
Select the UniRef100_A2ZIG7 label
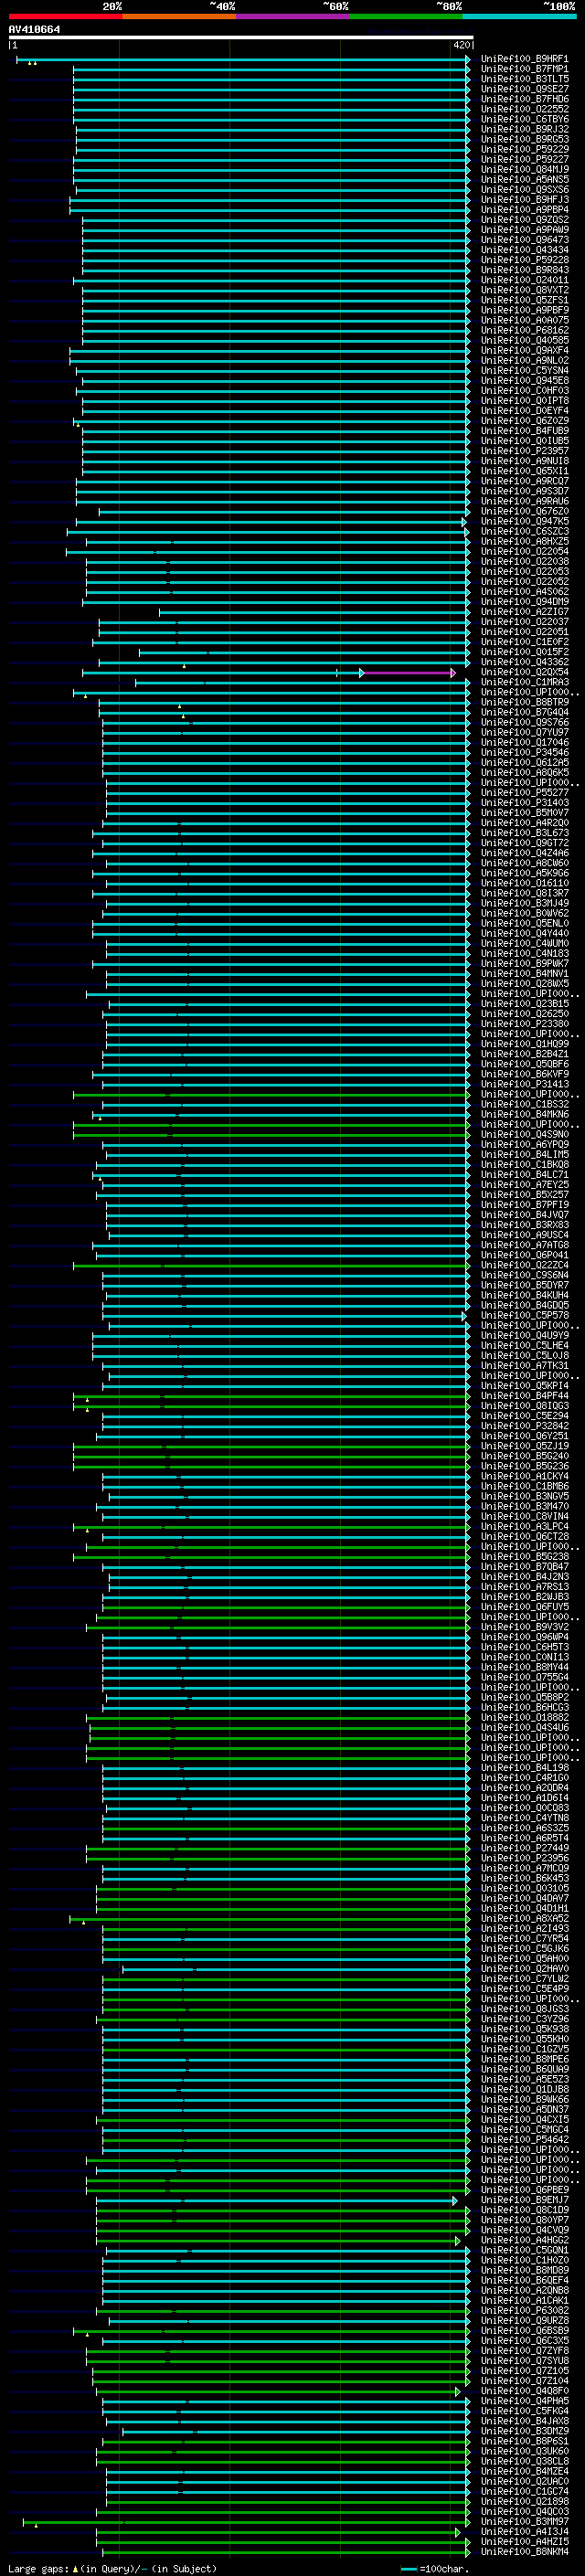tap(524, 612)
